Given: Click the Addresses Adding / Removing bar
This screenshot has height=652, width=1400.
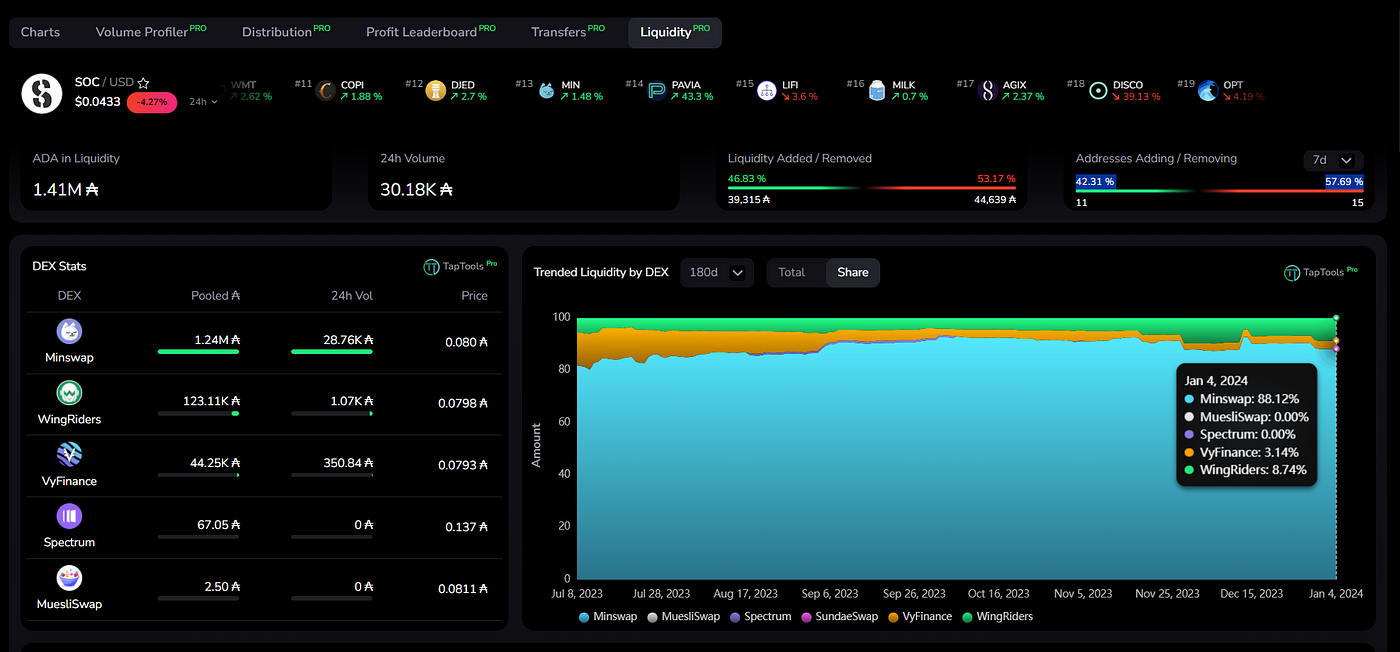Looking at the screenshot, I should tap(1219, 190).
